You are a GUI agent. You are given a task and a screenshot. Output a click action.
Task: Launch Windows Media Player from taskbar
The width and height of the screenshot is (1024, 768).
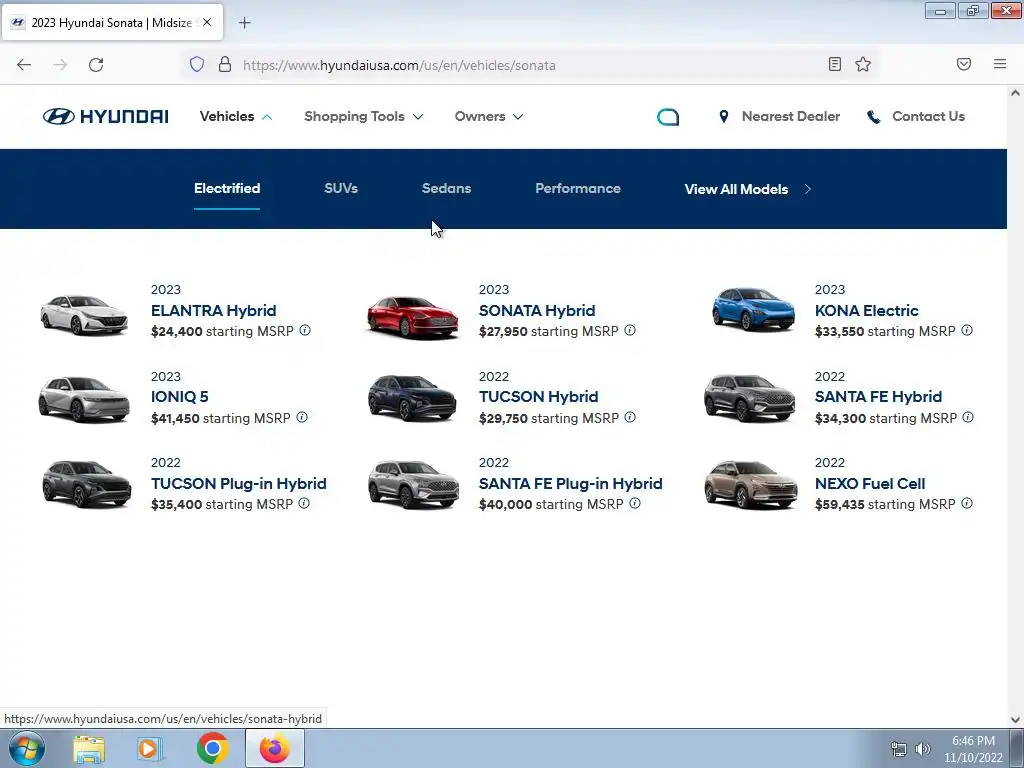150,749
